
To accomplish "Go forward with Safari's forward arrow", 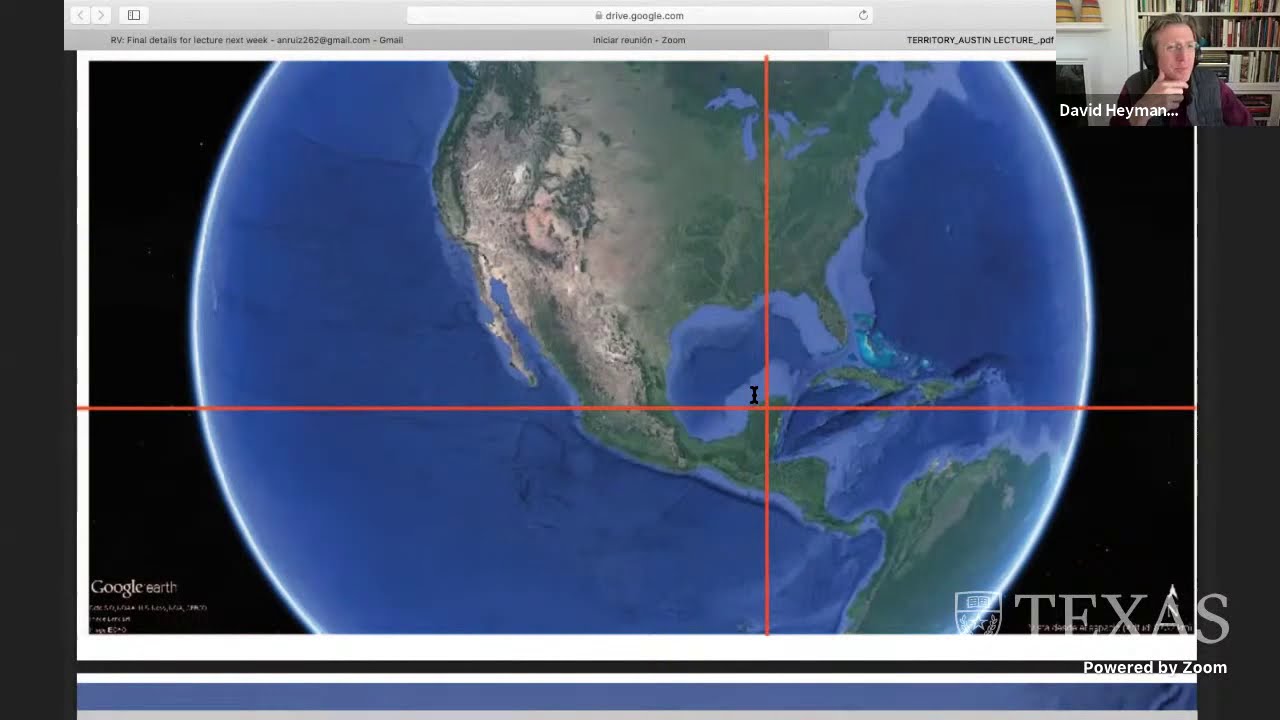I will click(x=101, y=15).
